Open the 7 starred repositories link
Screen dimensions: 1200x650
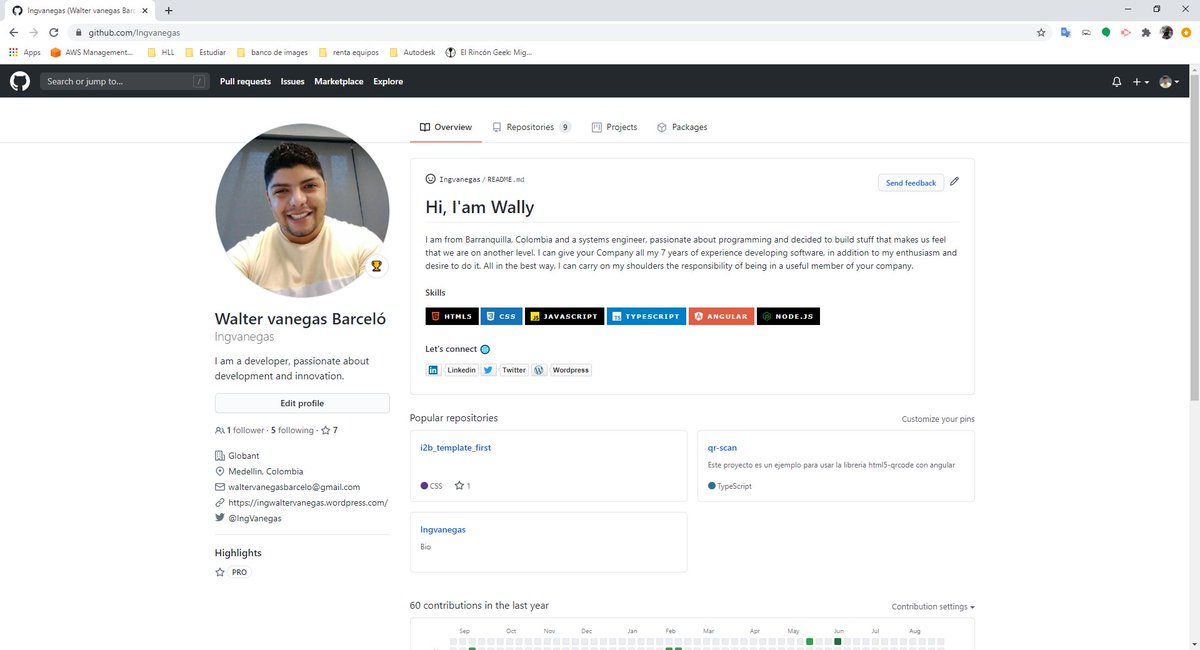(329, 431)
